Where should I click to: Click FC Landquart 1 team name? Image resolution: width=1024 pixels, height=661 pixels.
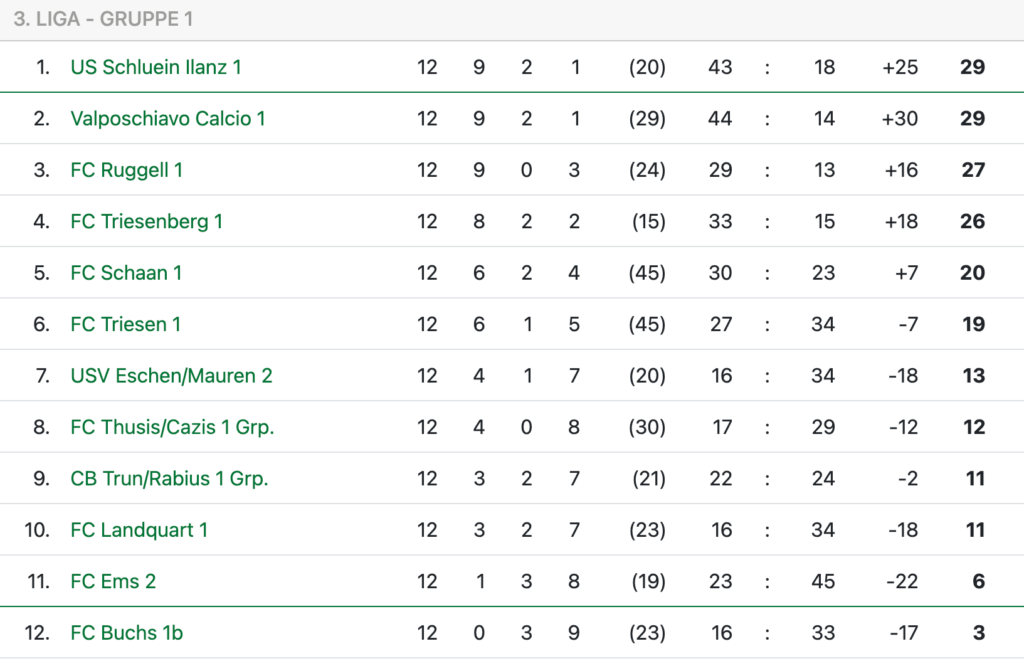tap(139, 530)
